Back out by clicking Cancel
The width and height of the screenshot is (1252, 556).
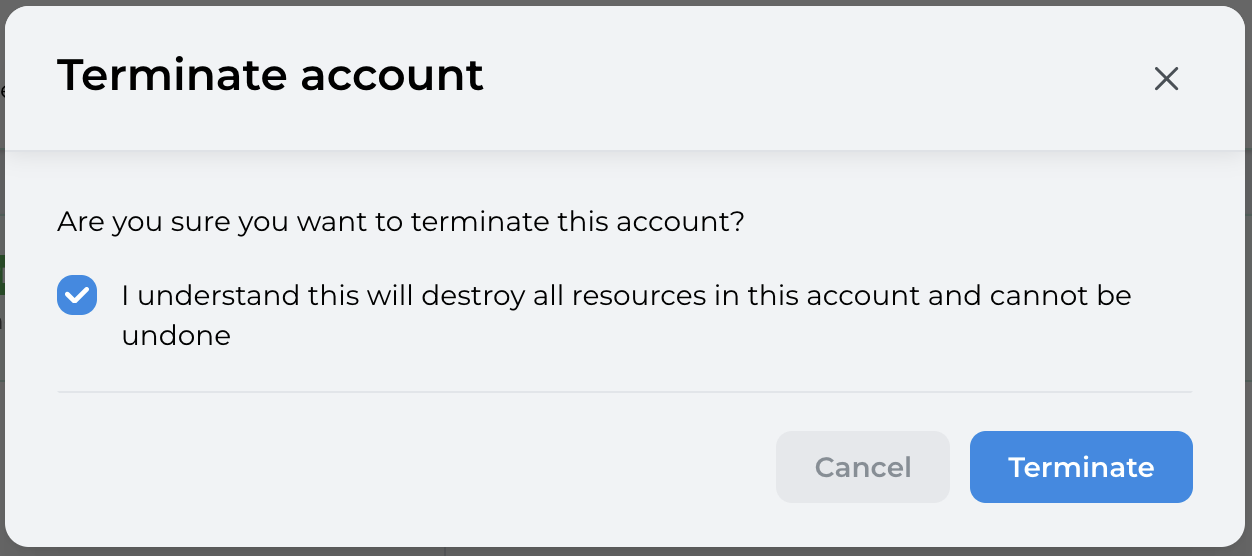pyautogui.click(x=862, y=467)
